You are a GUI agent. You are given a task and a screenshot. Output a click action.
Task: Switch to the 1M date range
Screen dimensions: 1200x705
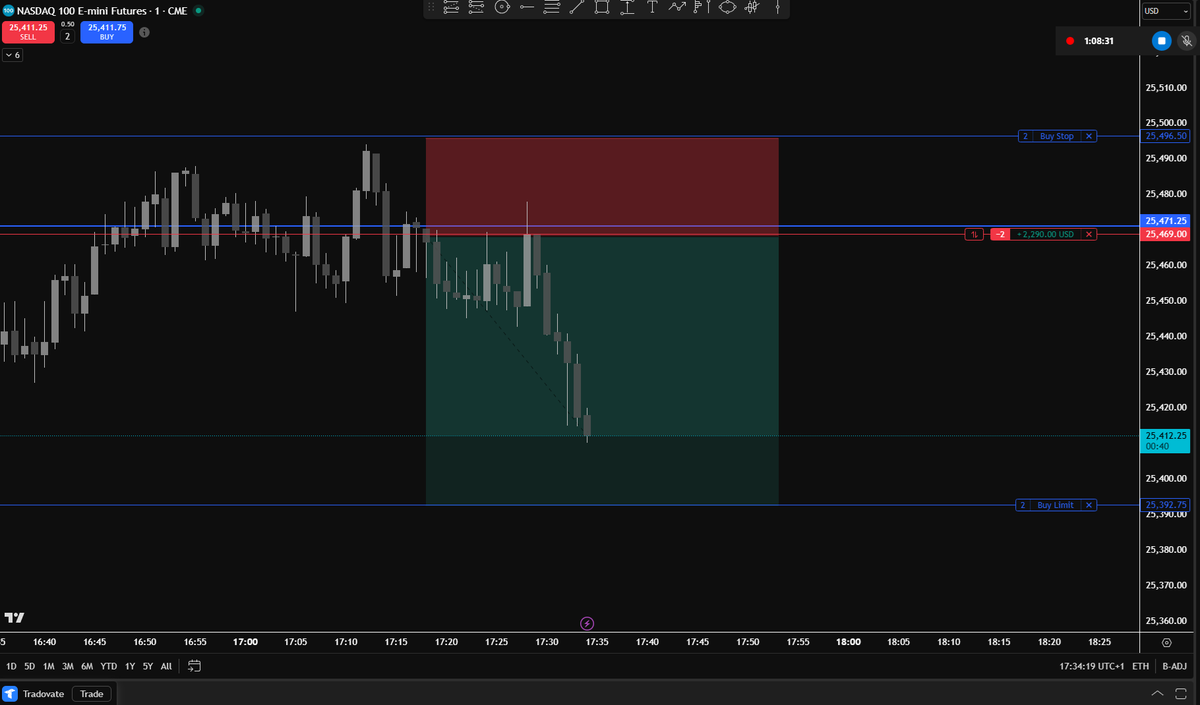pos(49,666)
